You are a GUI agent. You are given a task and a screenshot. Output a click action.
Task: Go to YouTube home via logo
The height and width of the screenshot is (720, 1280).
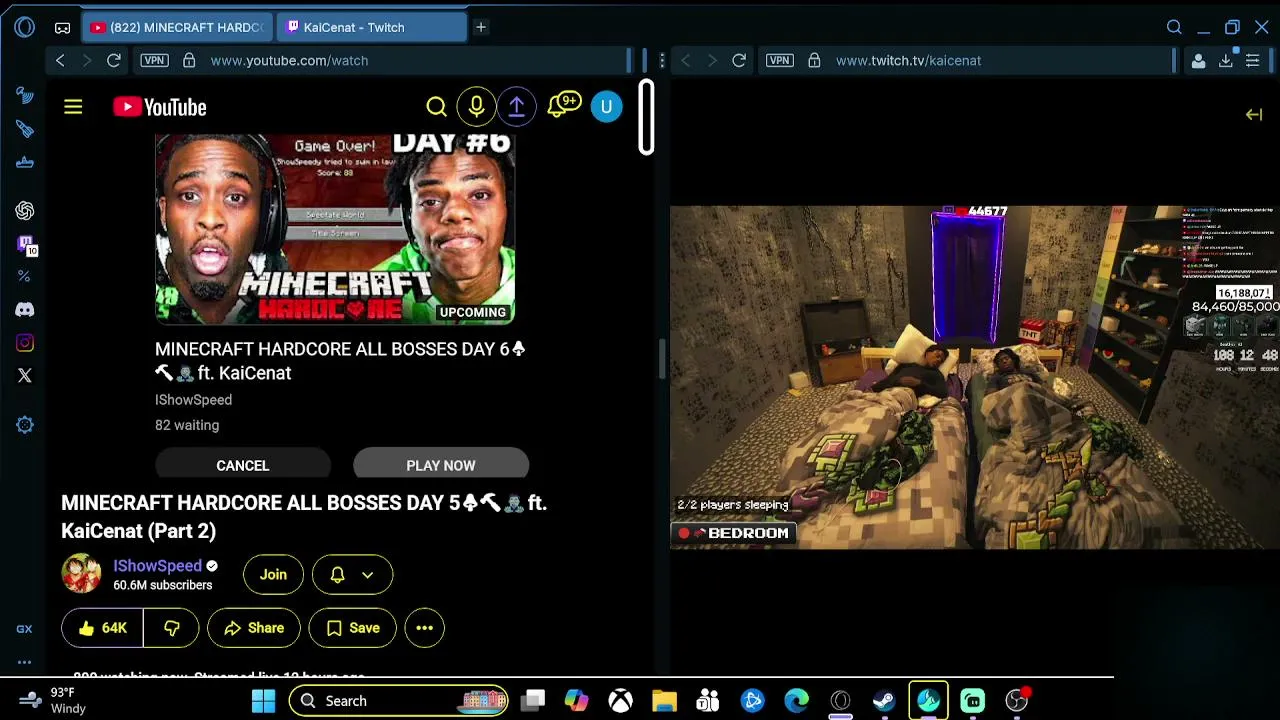tap(160, 106)
